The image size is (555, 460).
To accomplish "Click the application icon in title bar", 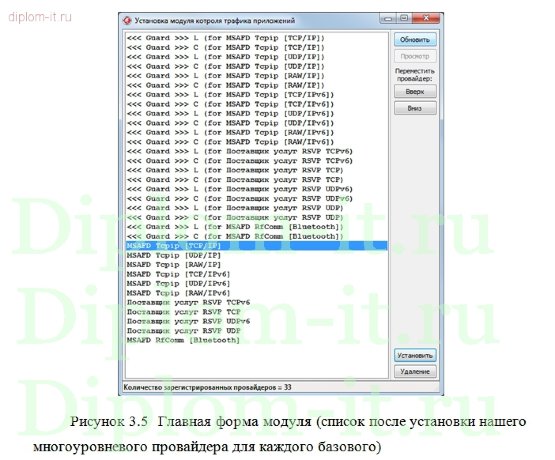I will (x=127, y=21).
